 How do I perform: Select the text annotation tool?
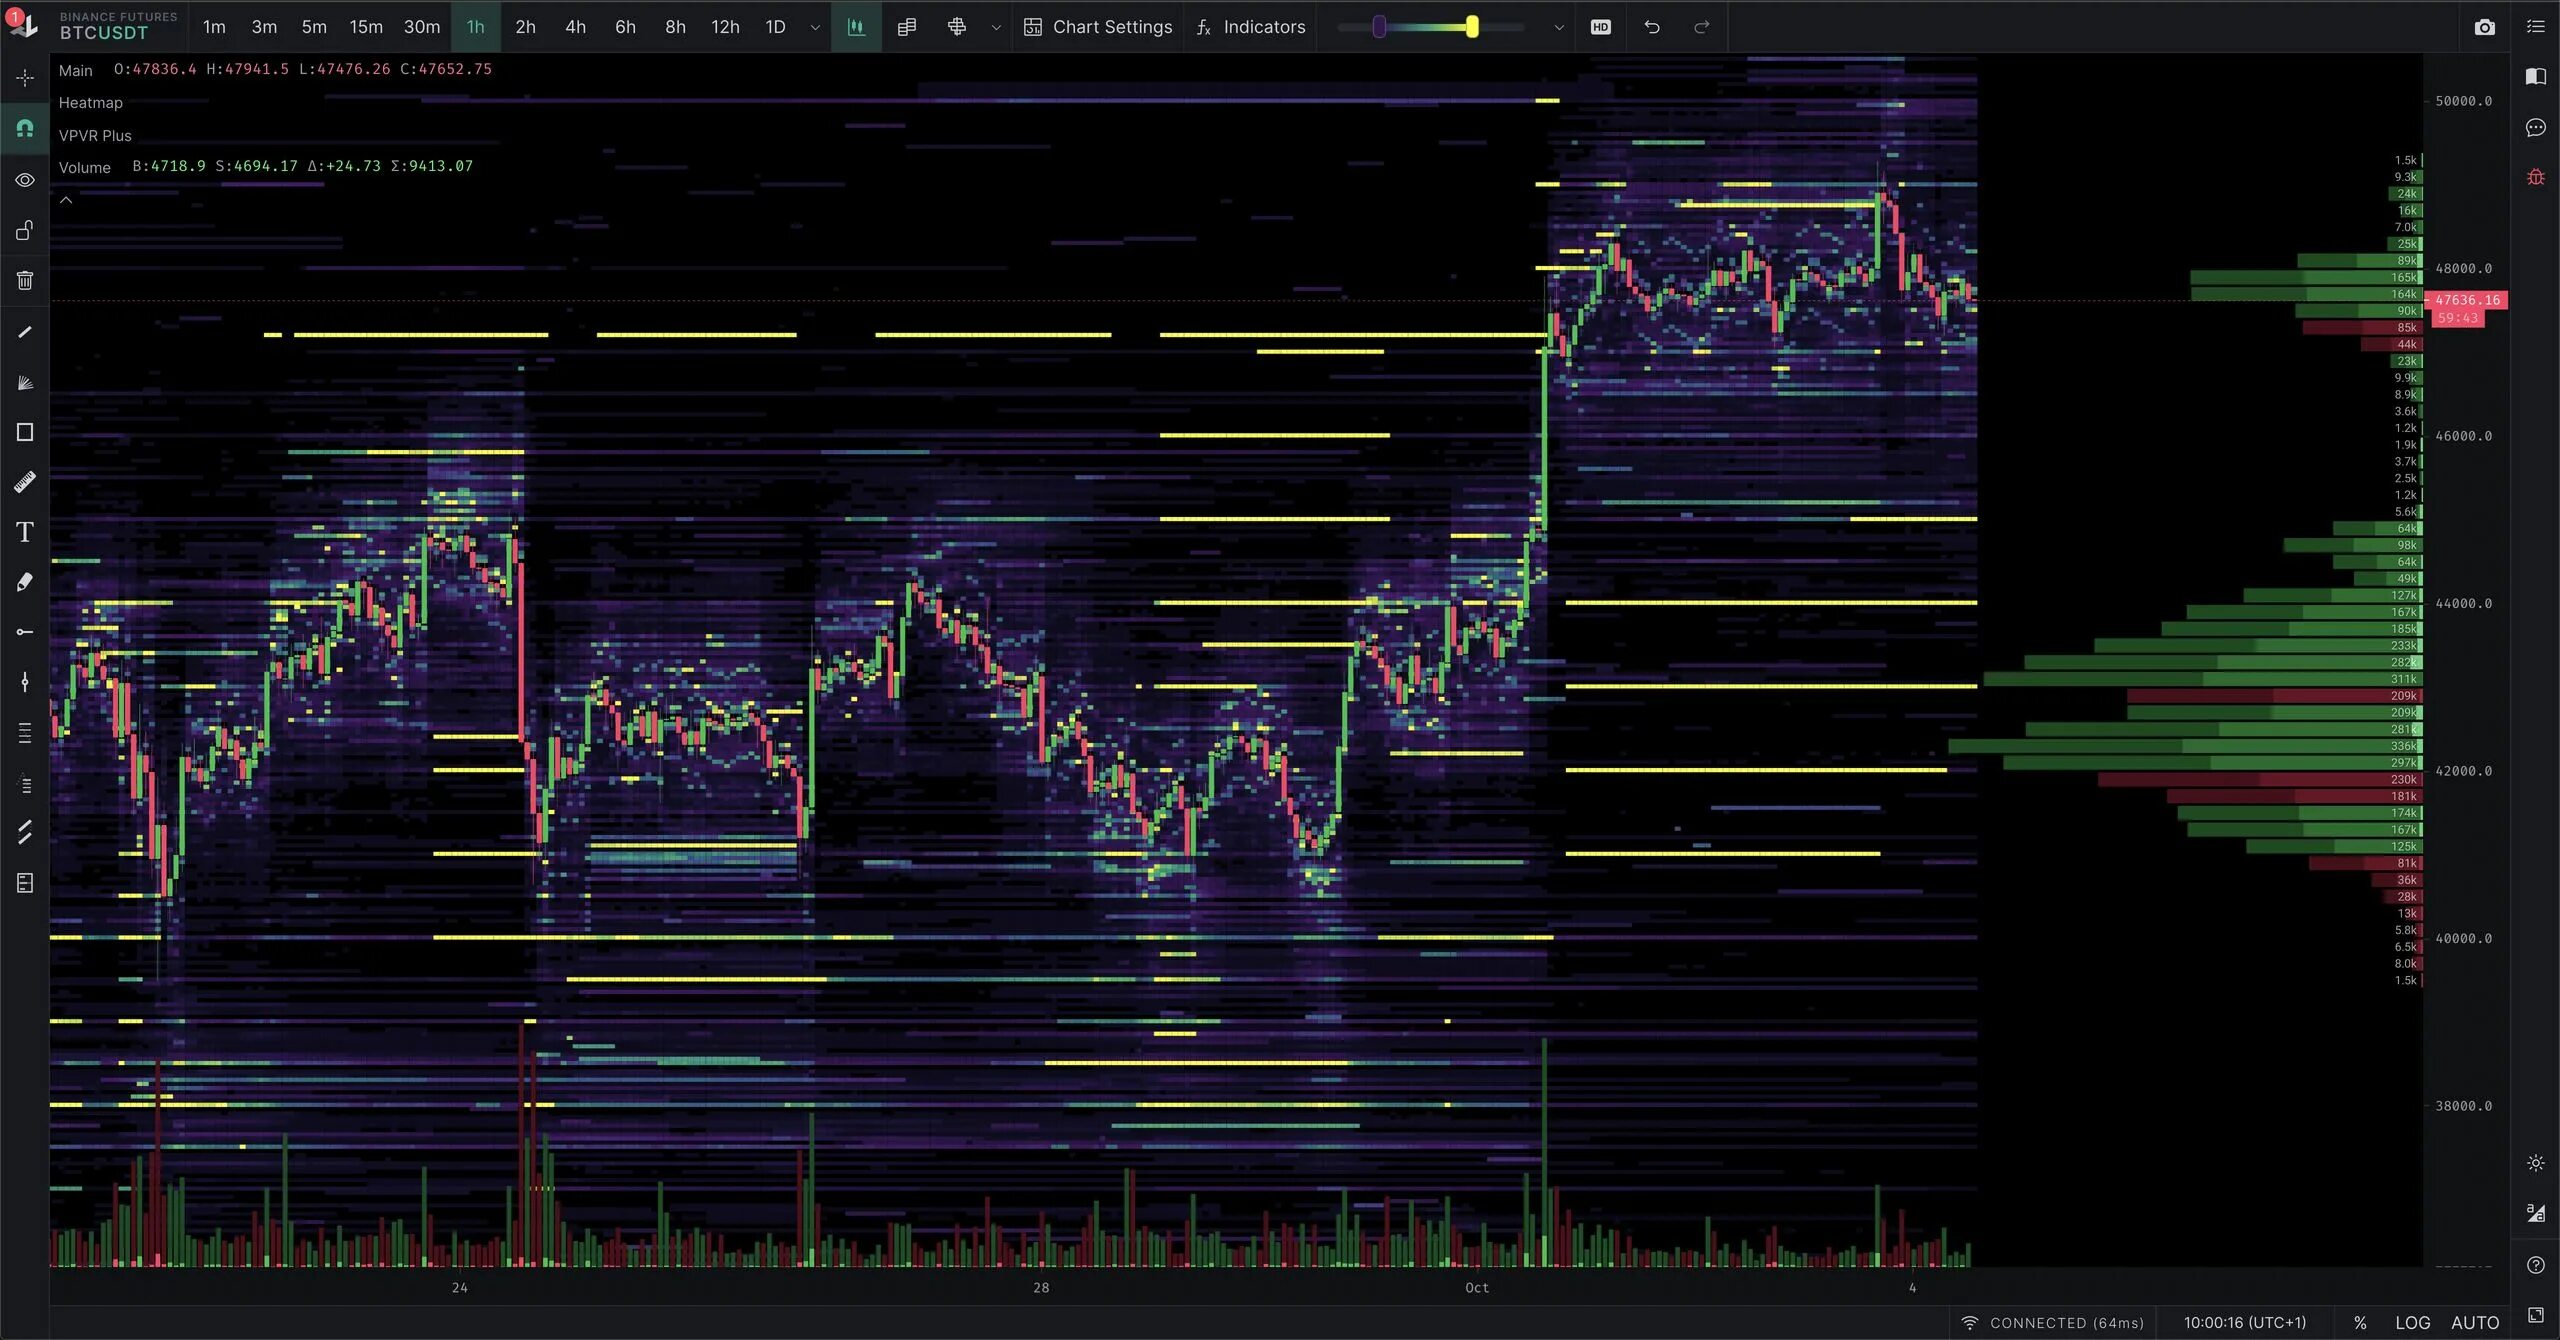point(25,532)
